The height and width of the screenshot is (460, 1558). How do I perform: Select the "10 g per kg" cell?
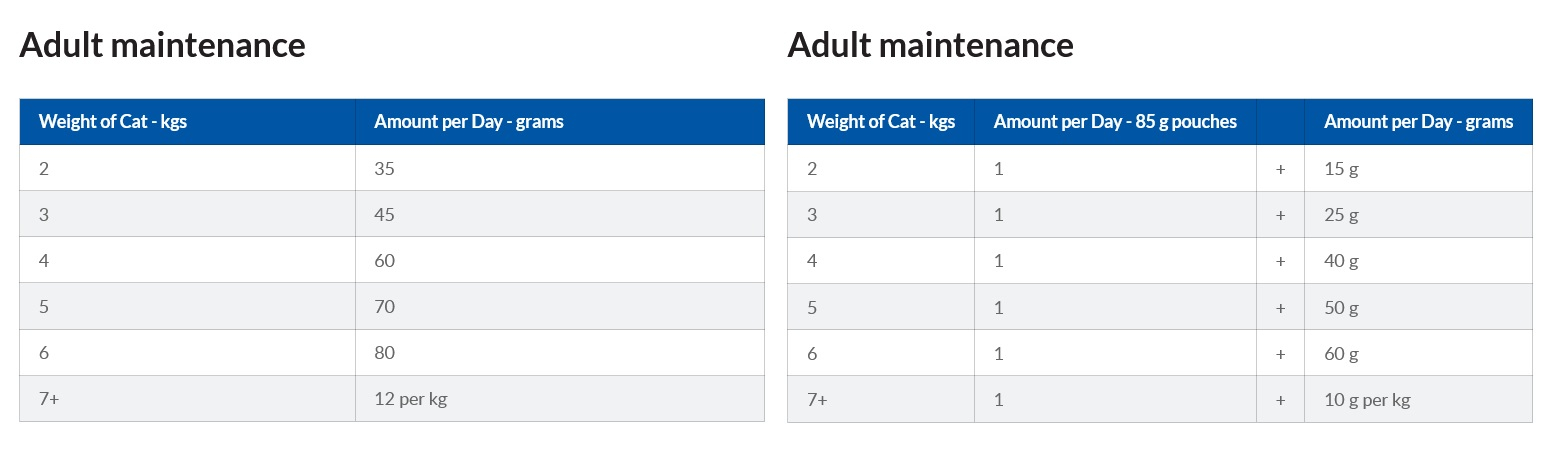(1367, 400)
